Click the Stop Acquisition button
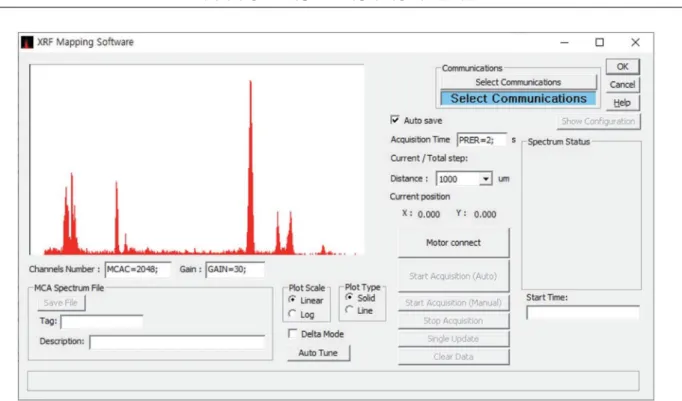Image resolution: width=682 pixels, height=401 pixels. [453, 321]
